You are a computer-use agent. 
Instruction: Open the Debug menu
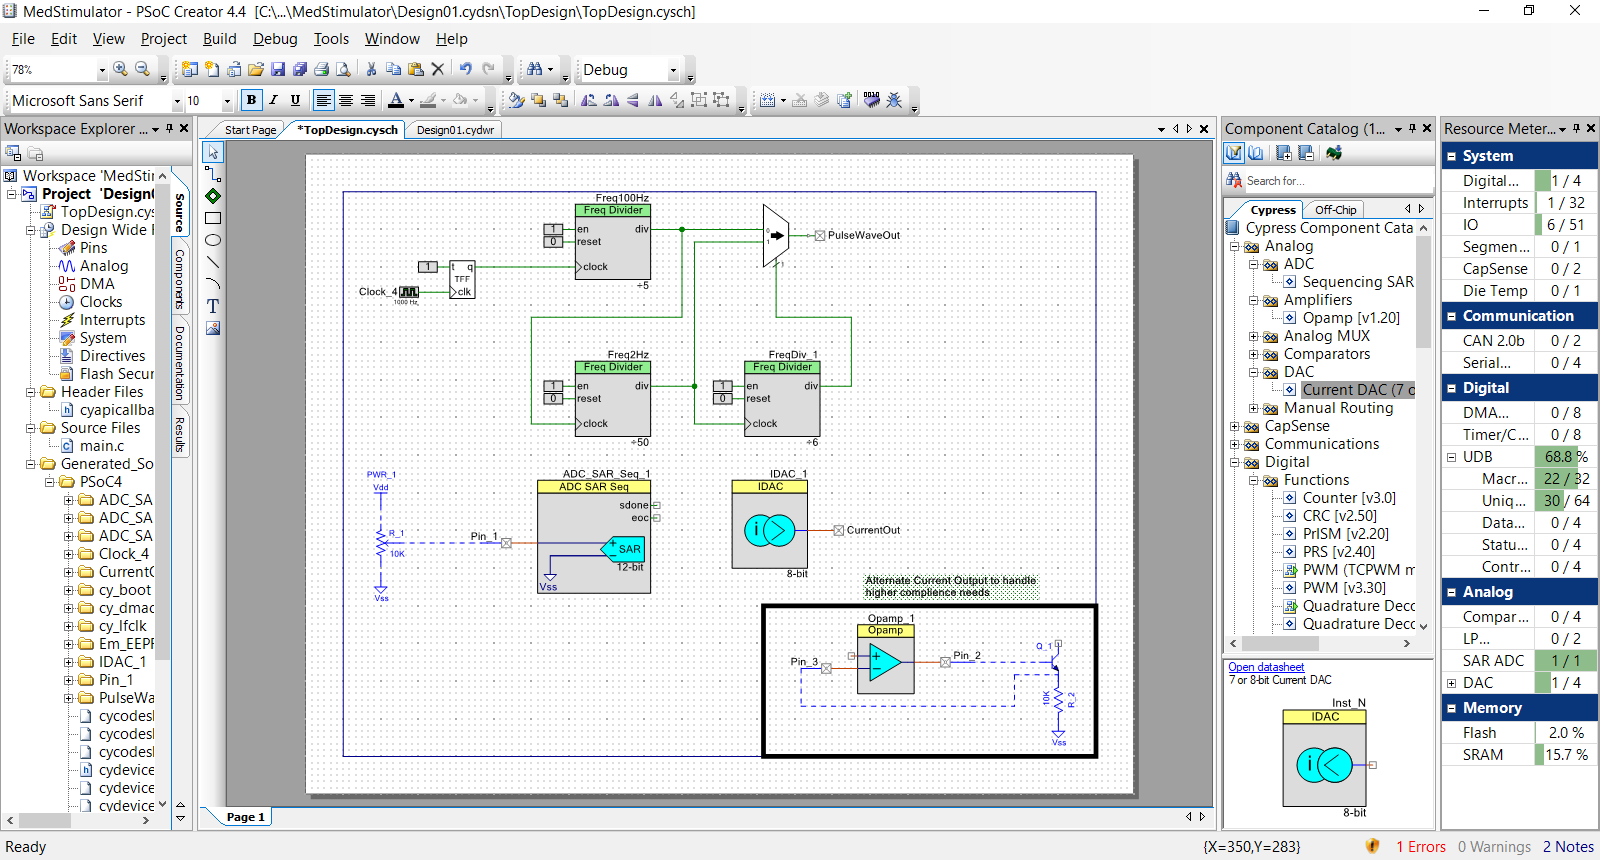point(275,39)
